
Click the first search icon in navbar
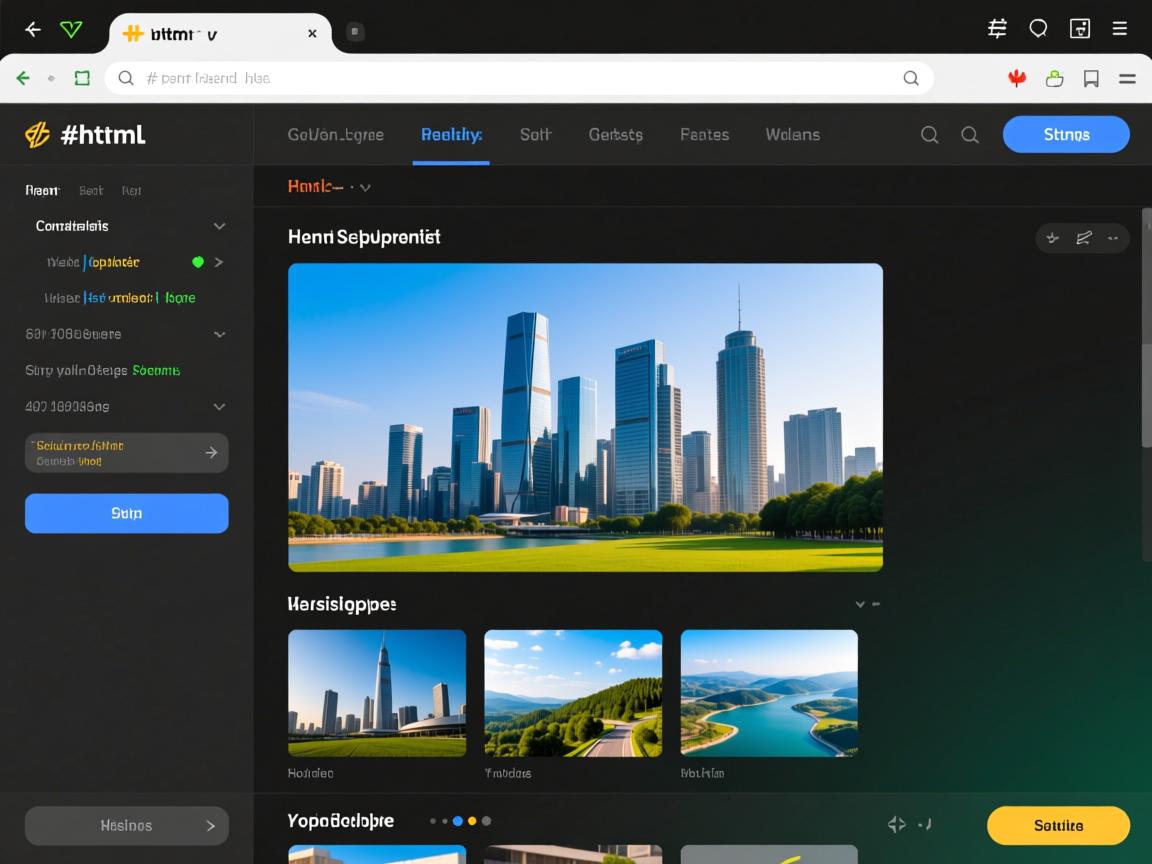tap(929, 135)
